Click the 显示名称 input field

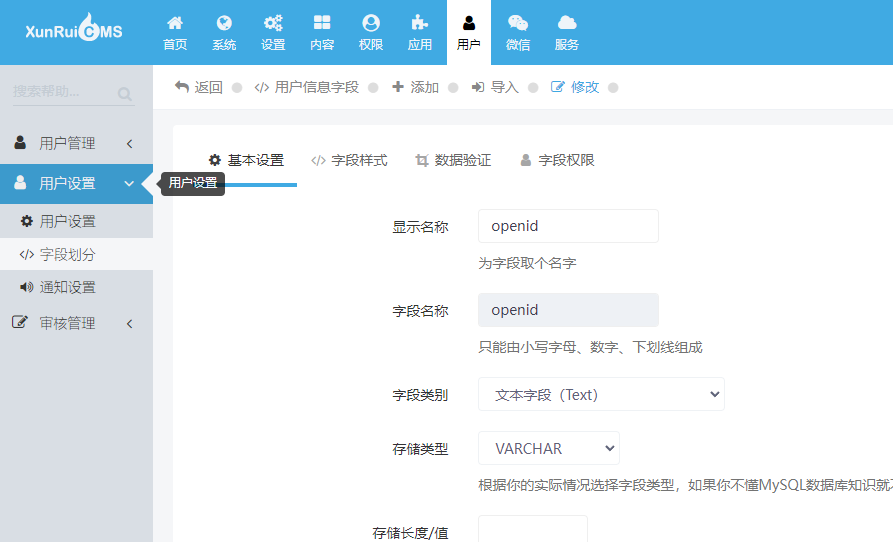tap(568, 226)
